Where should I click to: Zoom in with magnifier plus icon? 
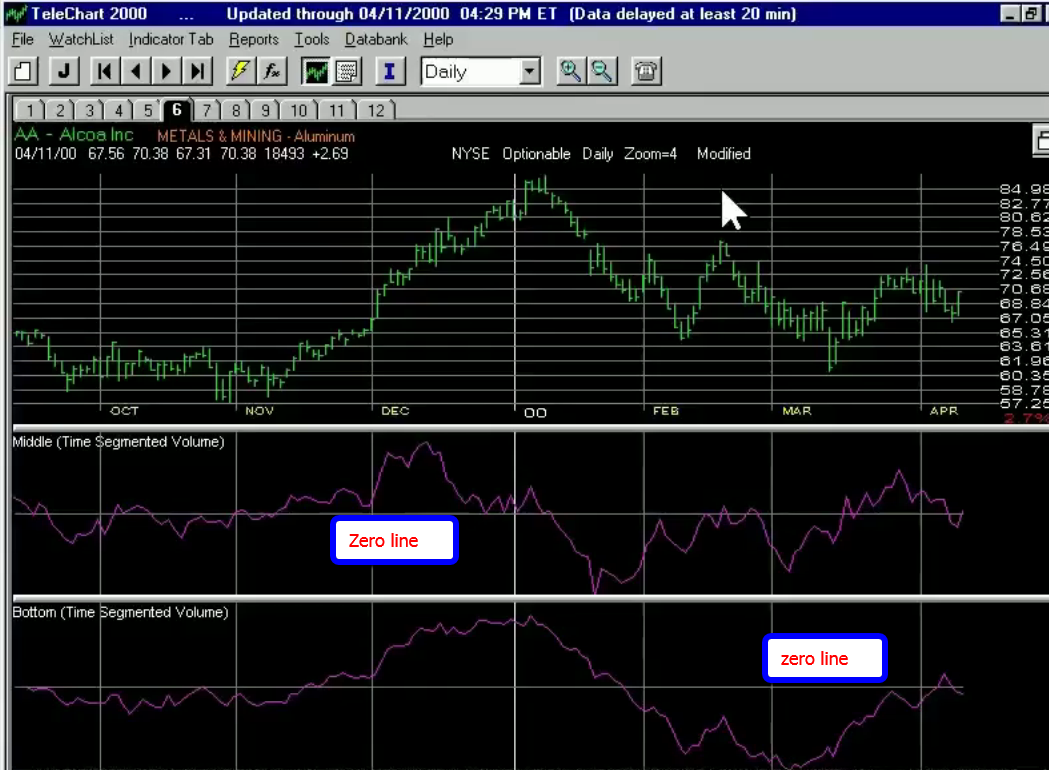pos(570,71)
